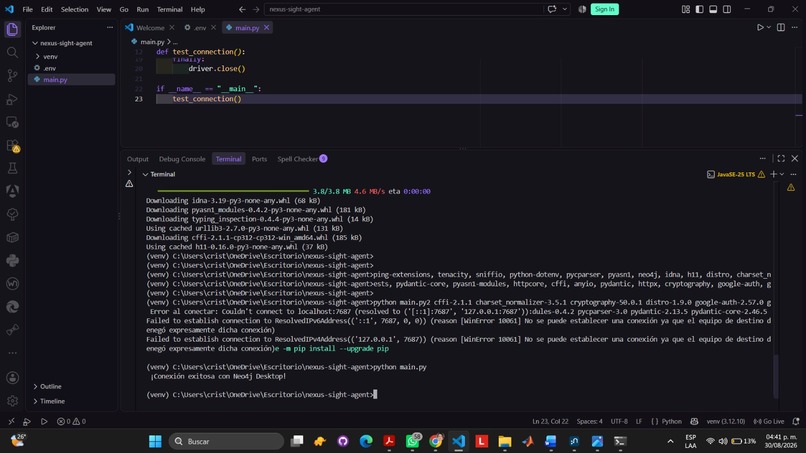Click the additional views ellipsis in activity bar
Screen dimensions: 806x453
click(12, 353)
